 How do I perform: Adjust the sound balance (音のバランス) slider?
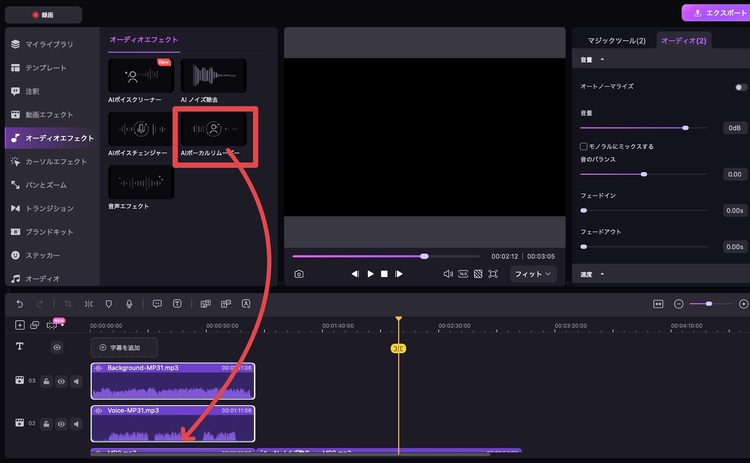click(644, 174)
